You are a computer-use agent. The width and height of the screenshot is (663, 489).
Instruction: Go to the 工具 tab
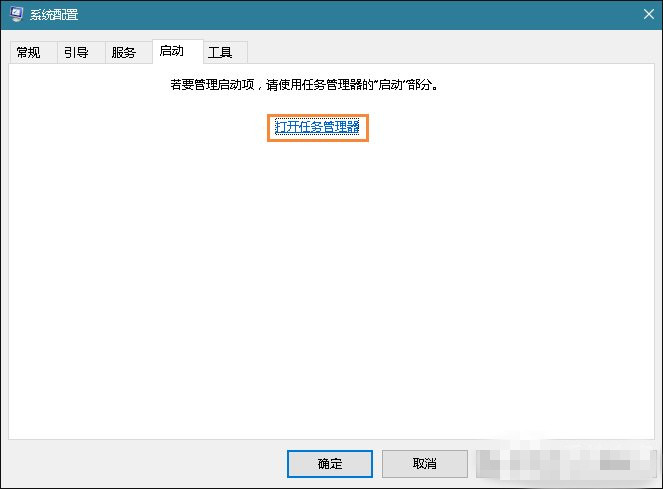220,53
